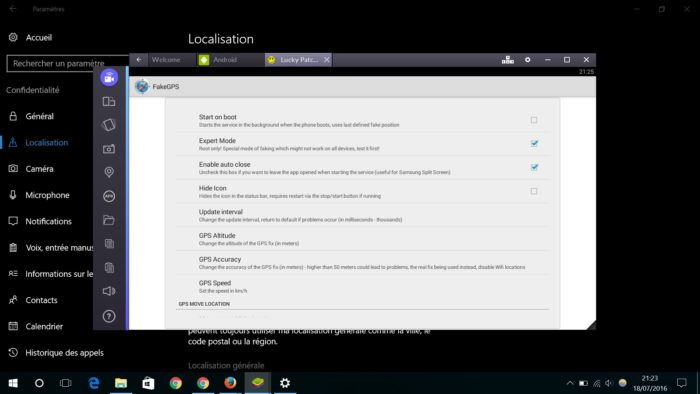Open the BlueStacks settings gear in title bar
This screenshot has width=700, height=394.
(528, 60)
